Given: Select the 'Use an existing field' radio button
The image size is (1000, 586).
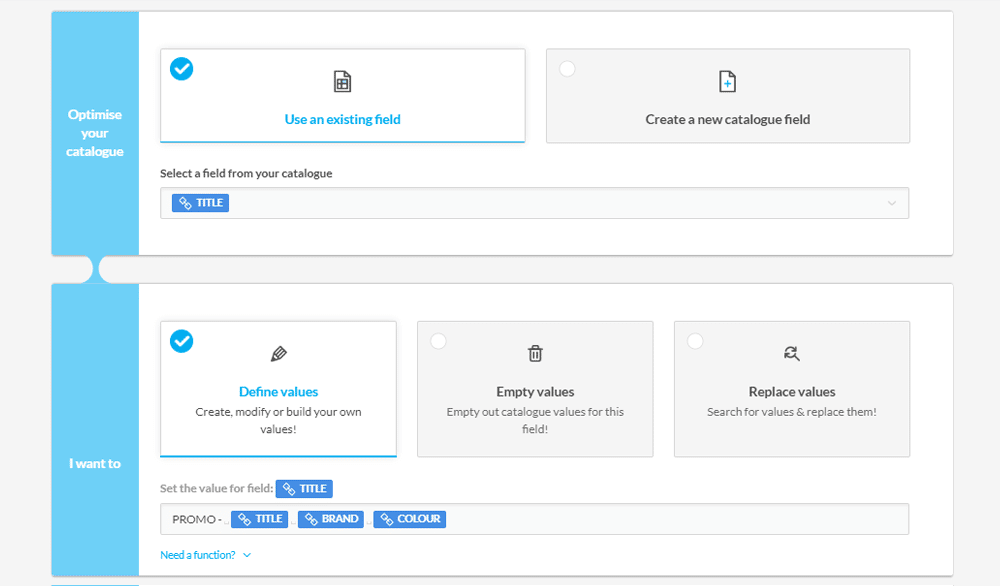Looking at the screenshot, I should (182, 69).
